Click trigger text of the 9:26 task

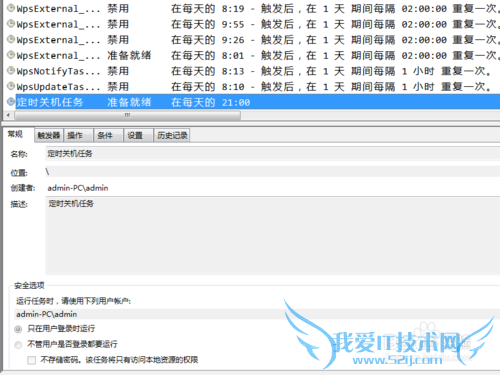coord(335,40)
